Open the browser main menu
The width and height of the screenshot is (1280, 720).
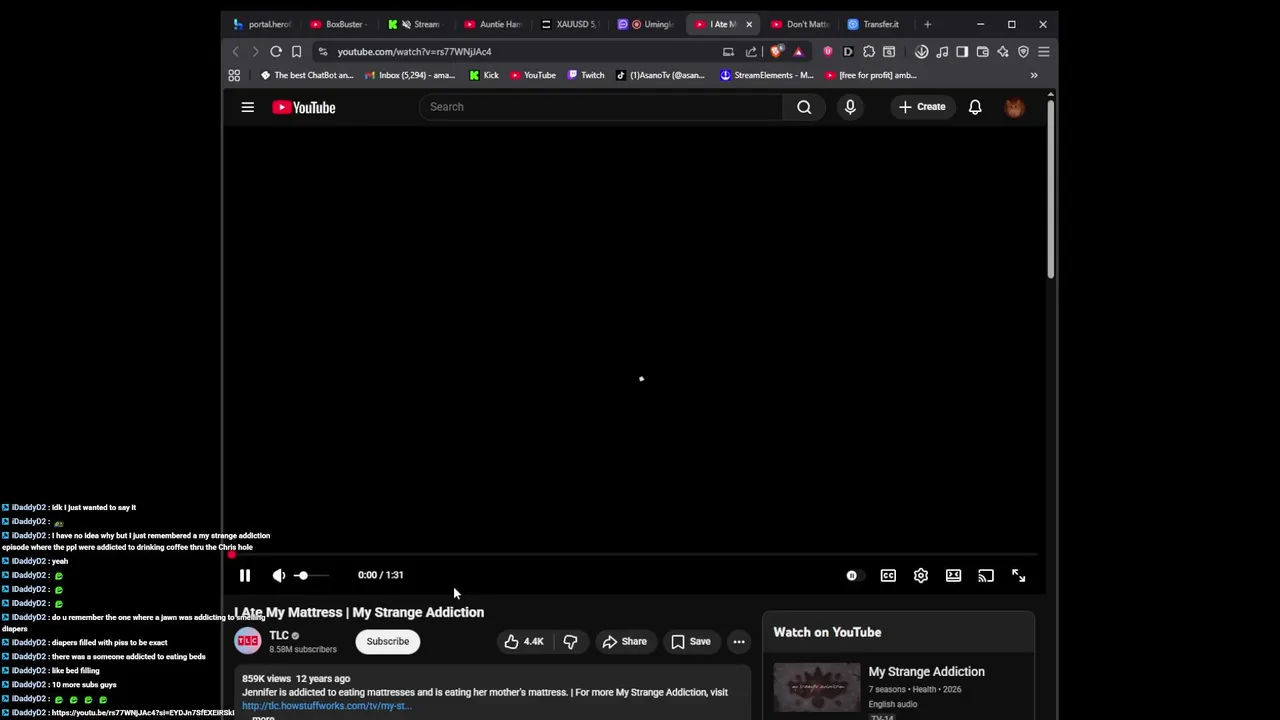pos(1043,51)
